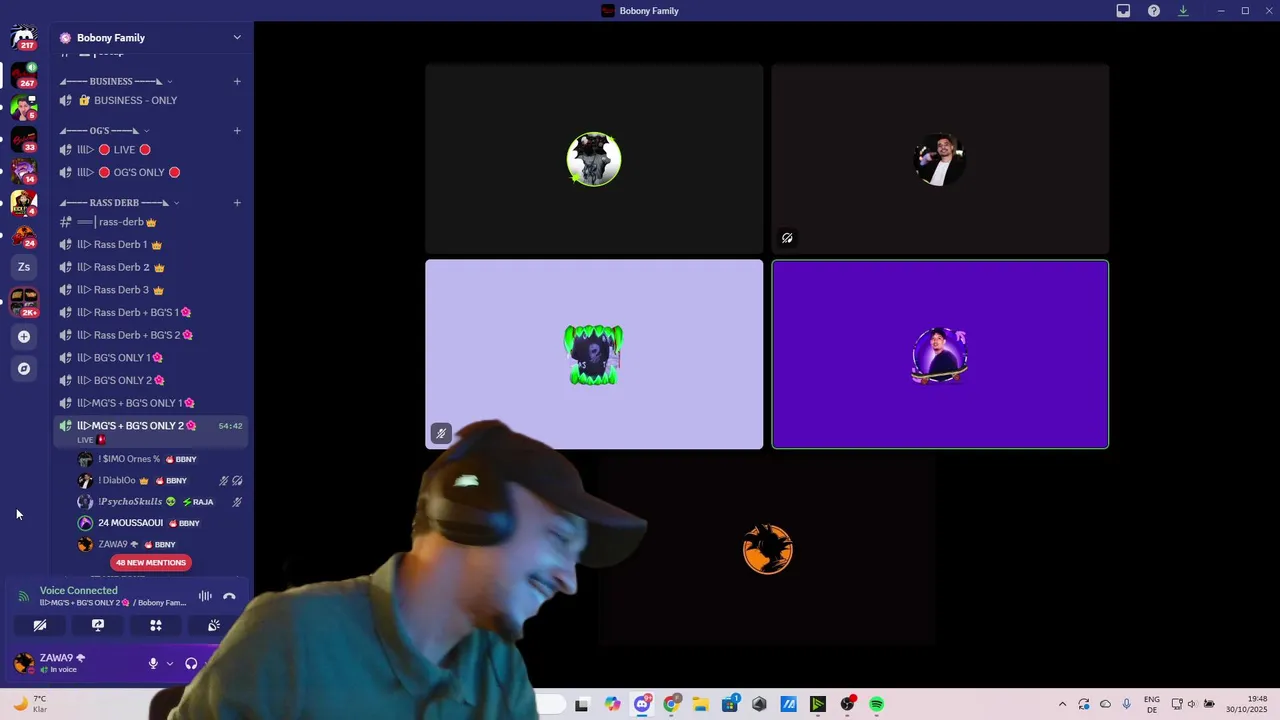Join Rass Derb + BG'S 2 channel
Image resolution: width=1280 pixels, height=720 pixels.
click(x=150, y=335)
